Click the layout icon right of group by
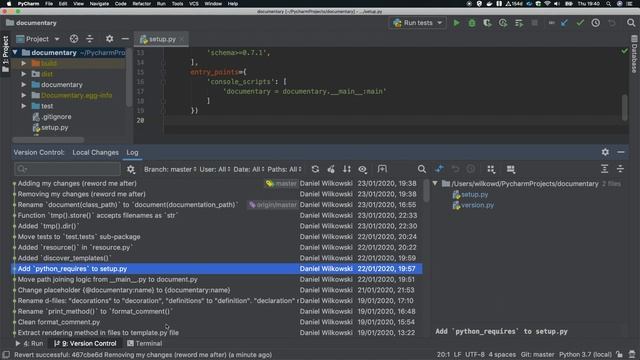Image resolution: width=640 pixels, height=360 pixels. (511, 169)
